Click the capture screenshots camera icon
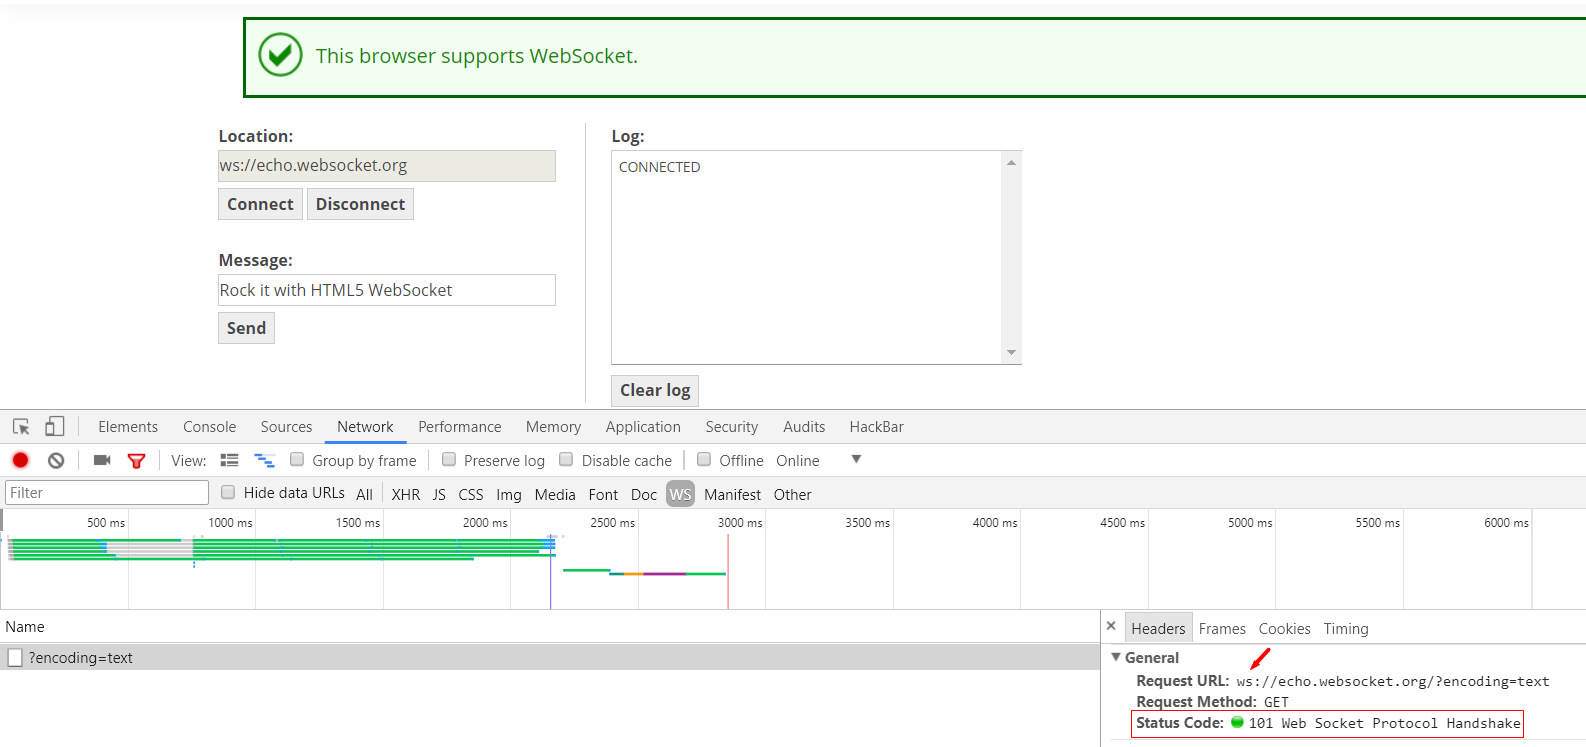This screenshot has width=1586, height=747. (102, 460)
